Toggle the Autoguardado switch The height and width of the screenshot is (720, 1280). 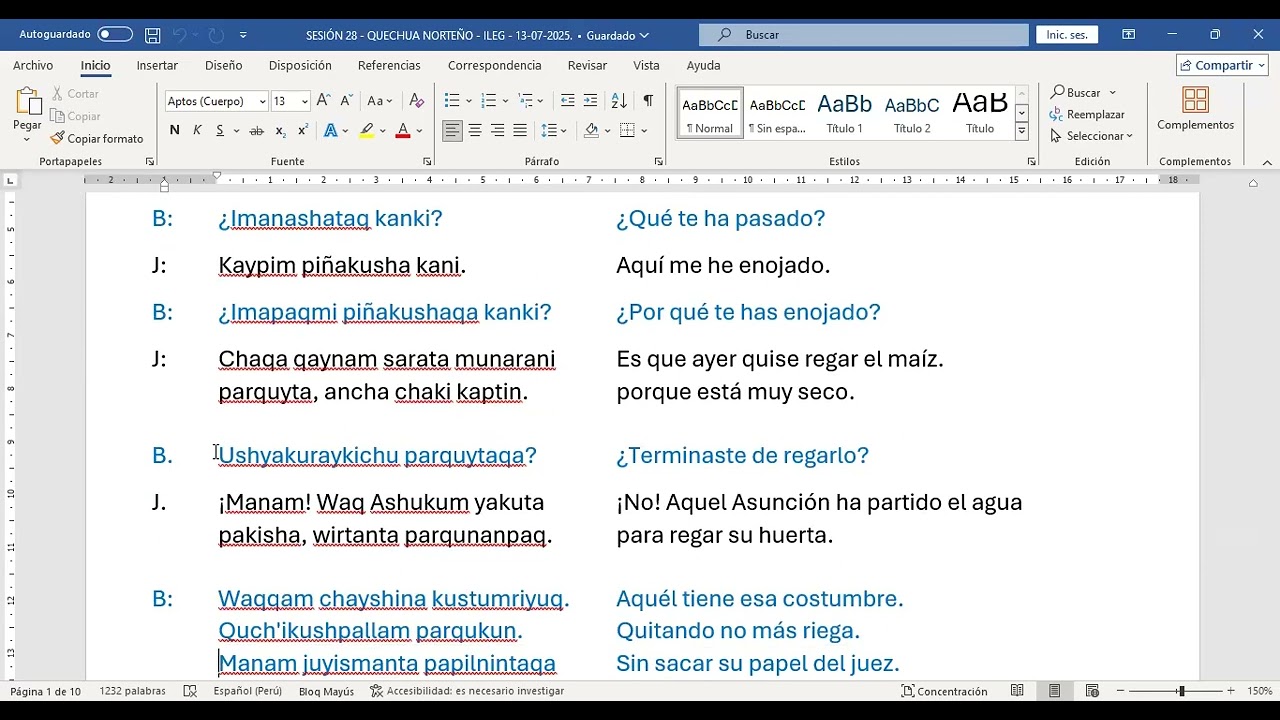click(x=115, y=34)
